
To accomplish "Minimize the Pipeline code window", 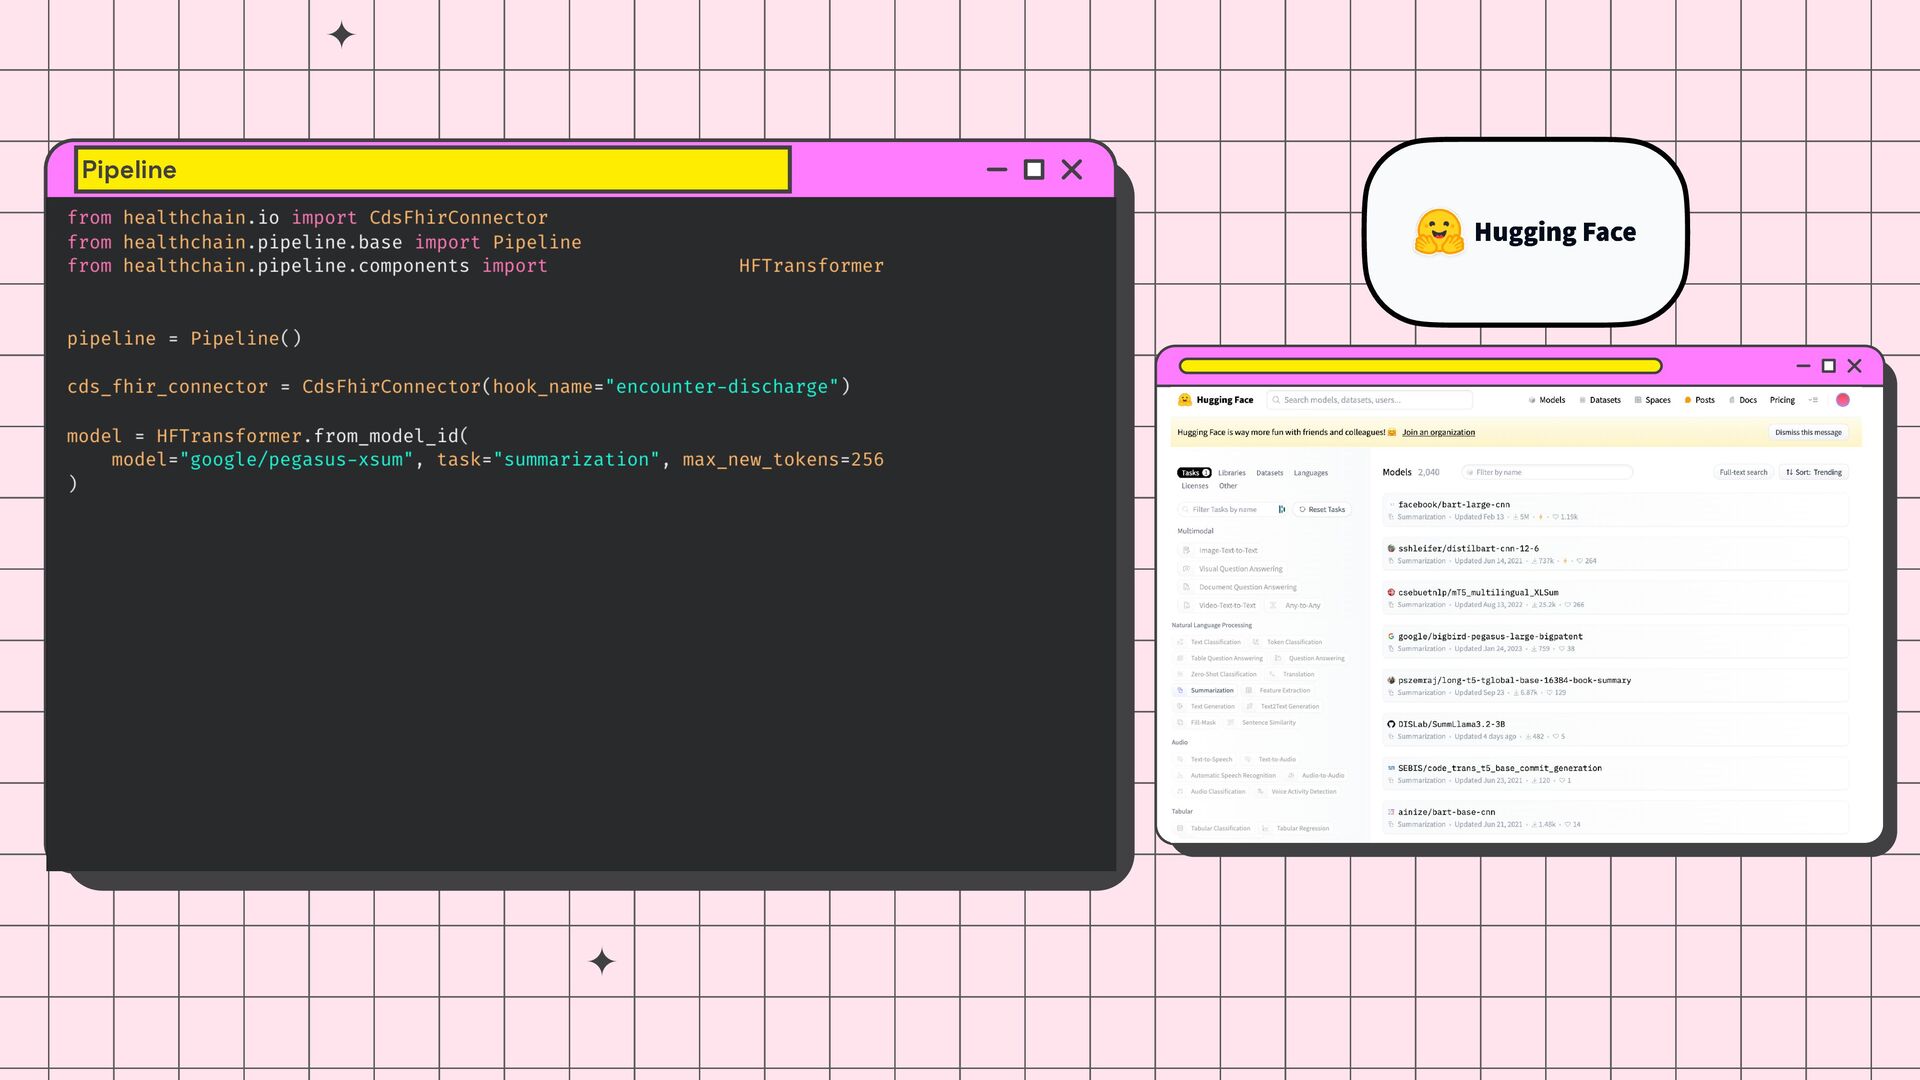I will (x=997, y=170).
